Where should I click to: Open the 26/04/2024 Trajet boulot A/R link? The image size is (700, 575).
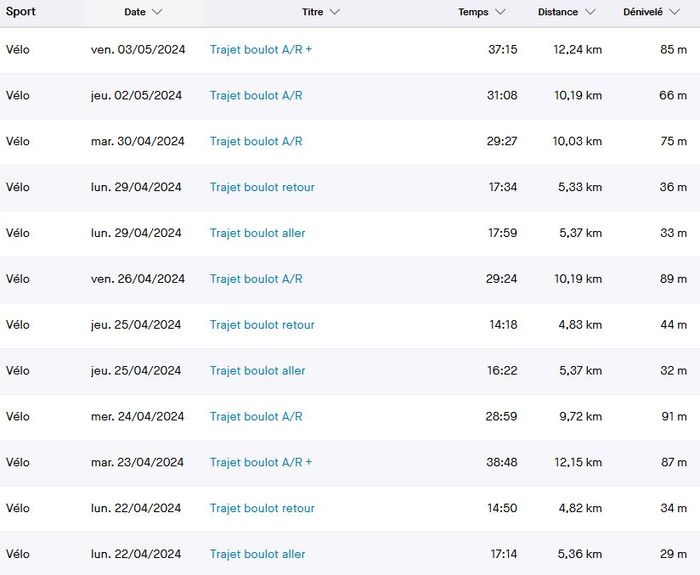(x=256, y=279)
